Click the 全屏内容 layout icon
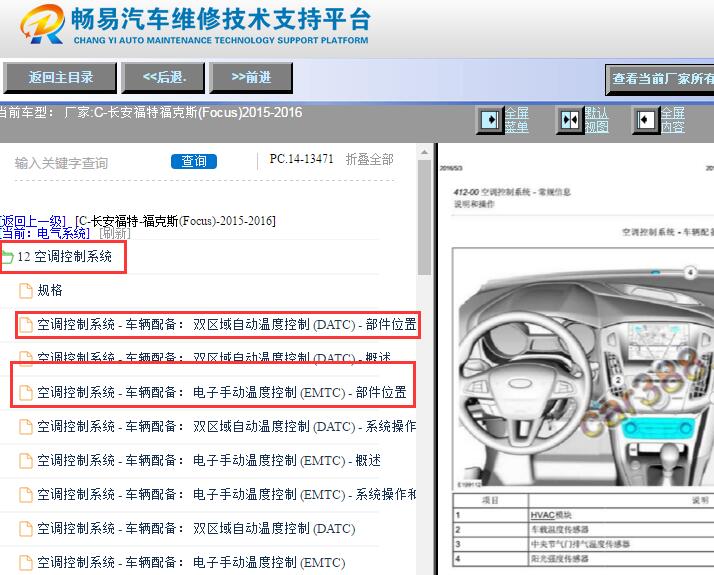 coord(646,120)
